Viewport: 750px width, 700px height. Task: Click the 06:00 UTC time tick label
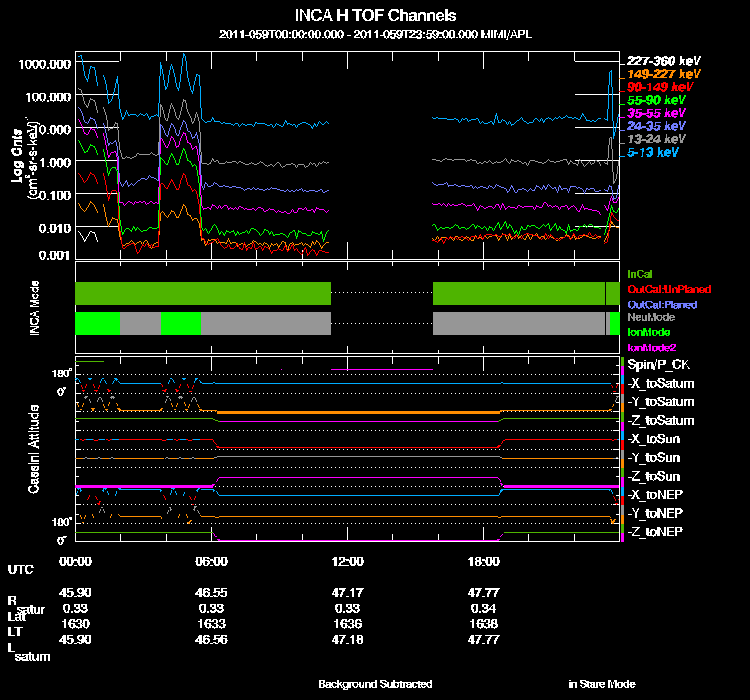coord(212,561)
